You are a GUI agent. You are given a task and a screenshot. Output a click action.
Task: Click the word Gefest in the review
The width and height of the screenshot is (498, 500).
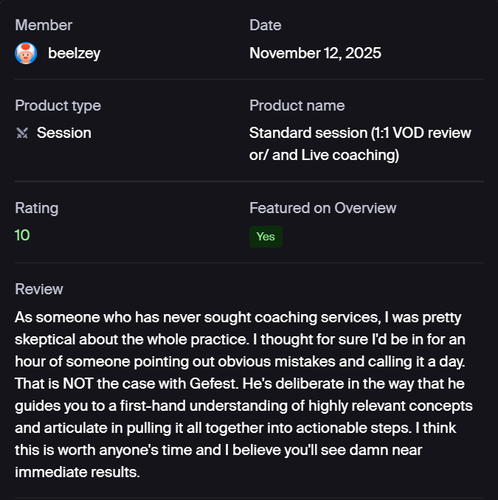214,384
